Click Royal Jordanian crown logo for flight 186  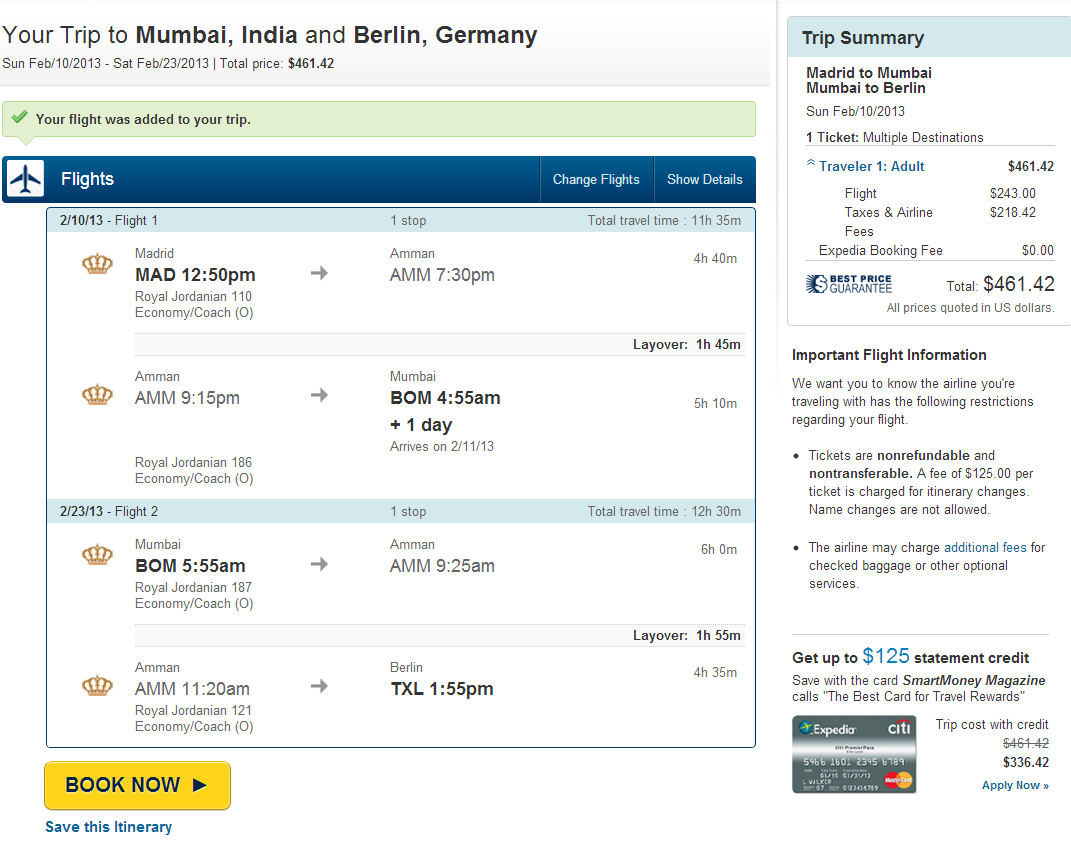(97, 395)
